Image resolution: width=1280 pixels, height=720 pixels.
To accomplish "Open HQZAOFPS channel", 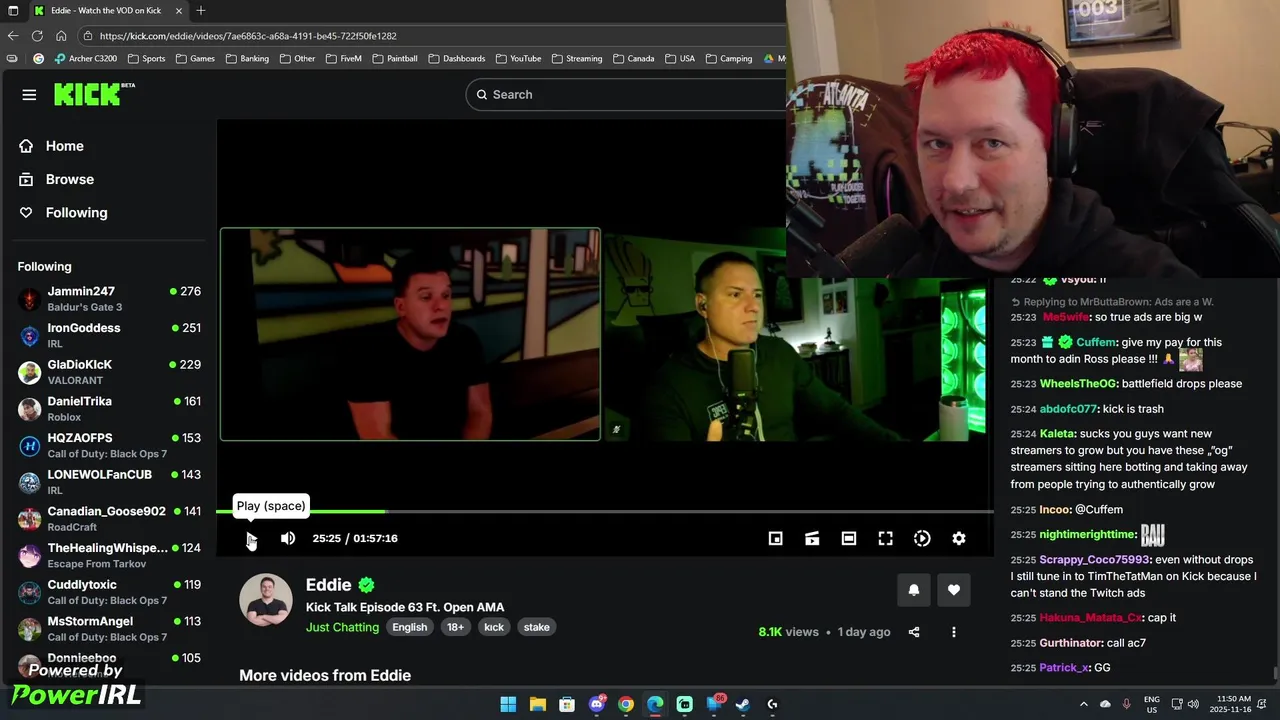I will 109,445.
